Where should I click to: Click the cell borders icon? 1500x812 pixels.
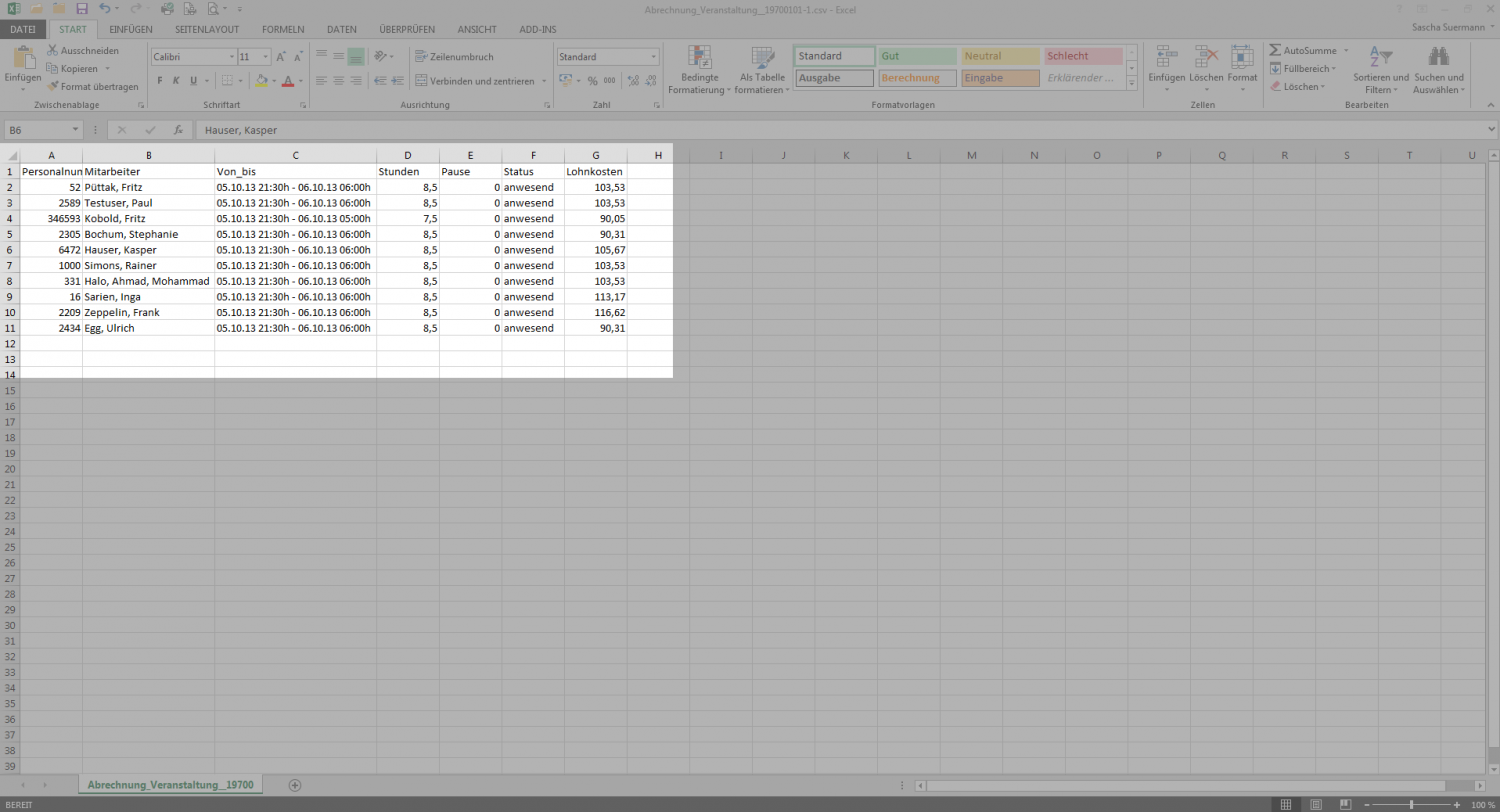pos(227,81)
